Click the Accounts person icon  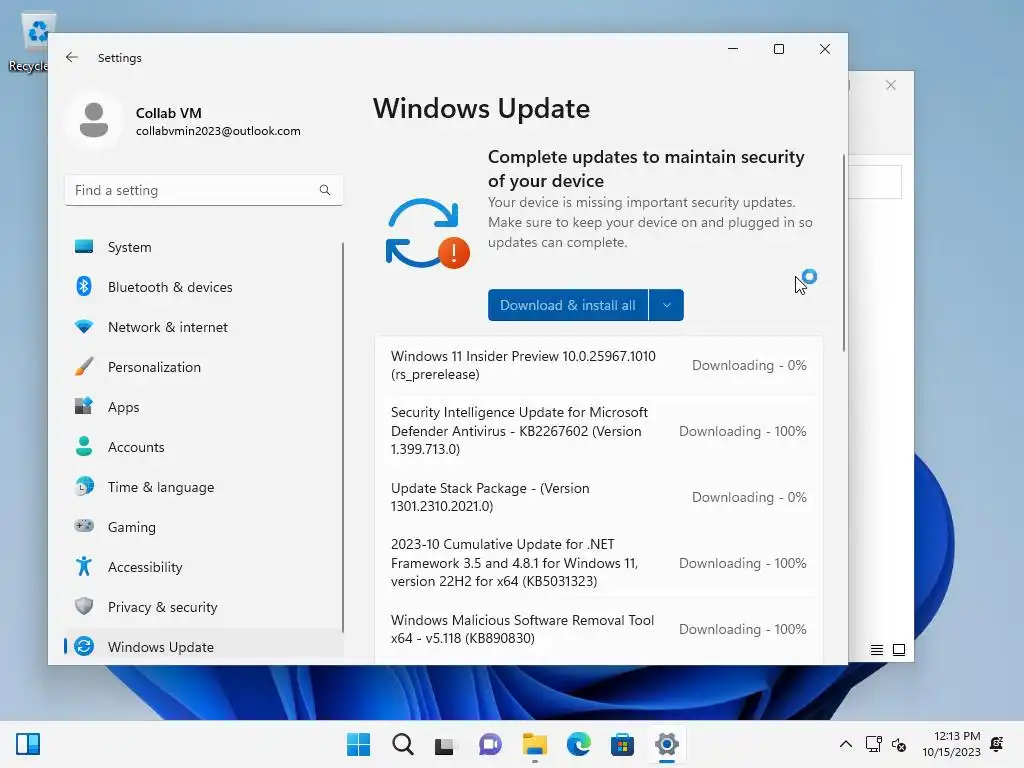[84, 447]
